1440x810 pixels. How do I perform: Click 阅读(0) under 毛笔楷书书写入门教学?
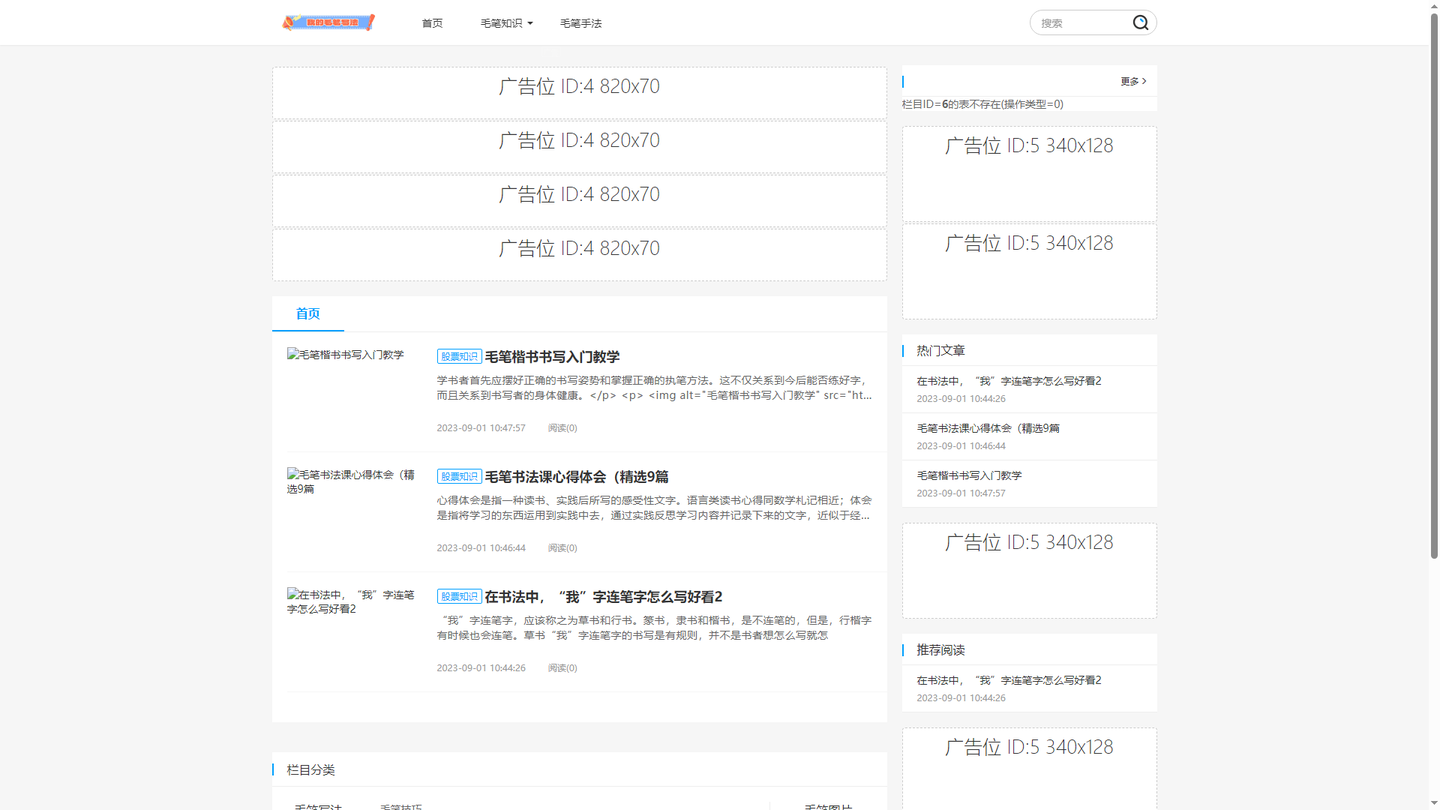click(562, 428)
